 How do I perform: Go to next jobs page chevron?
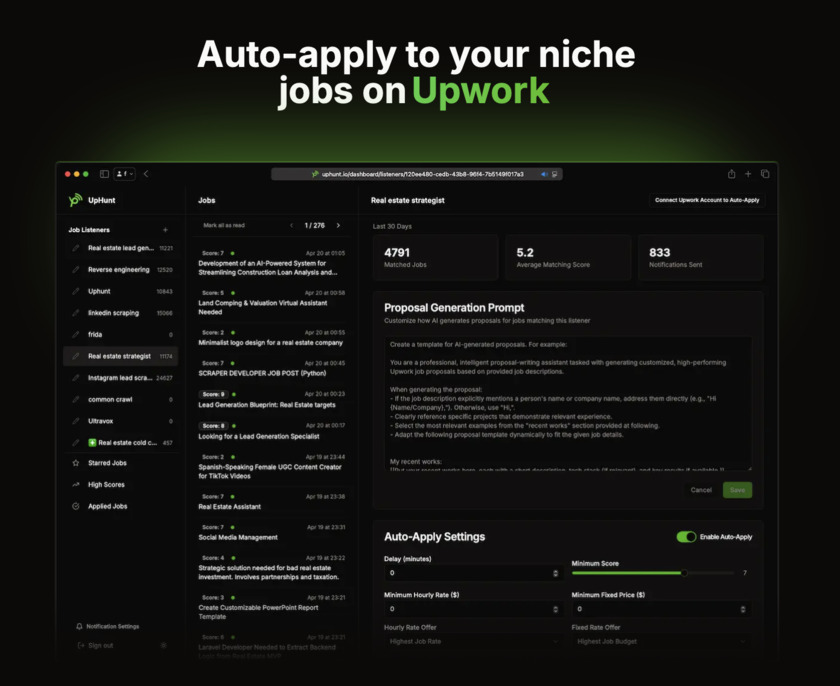click(x=338, y=225)
